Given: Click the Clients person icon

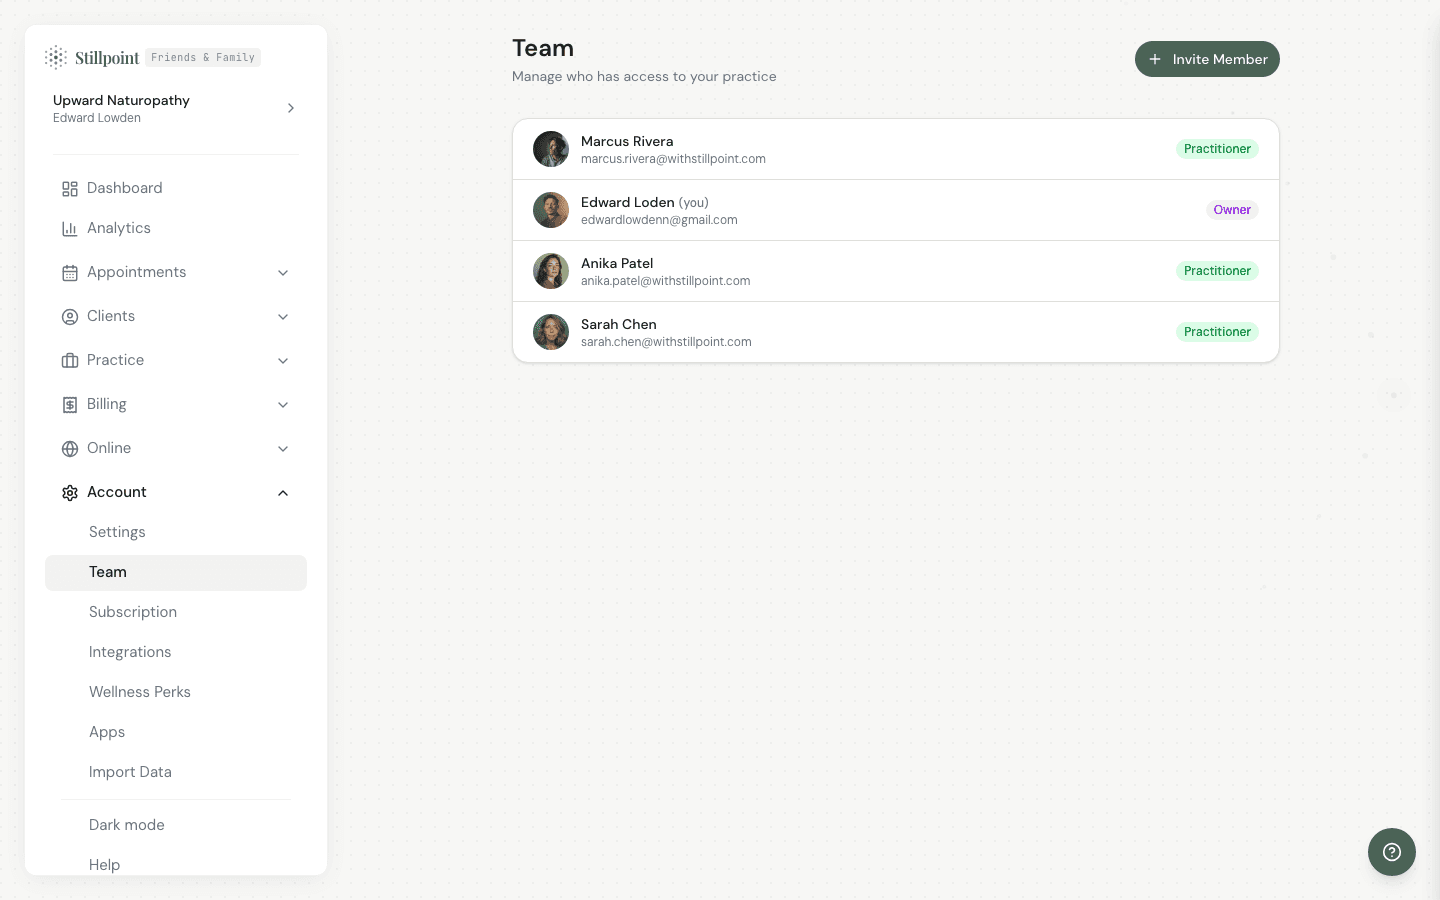Looking at the screenshot, I should point(70,317).
